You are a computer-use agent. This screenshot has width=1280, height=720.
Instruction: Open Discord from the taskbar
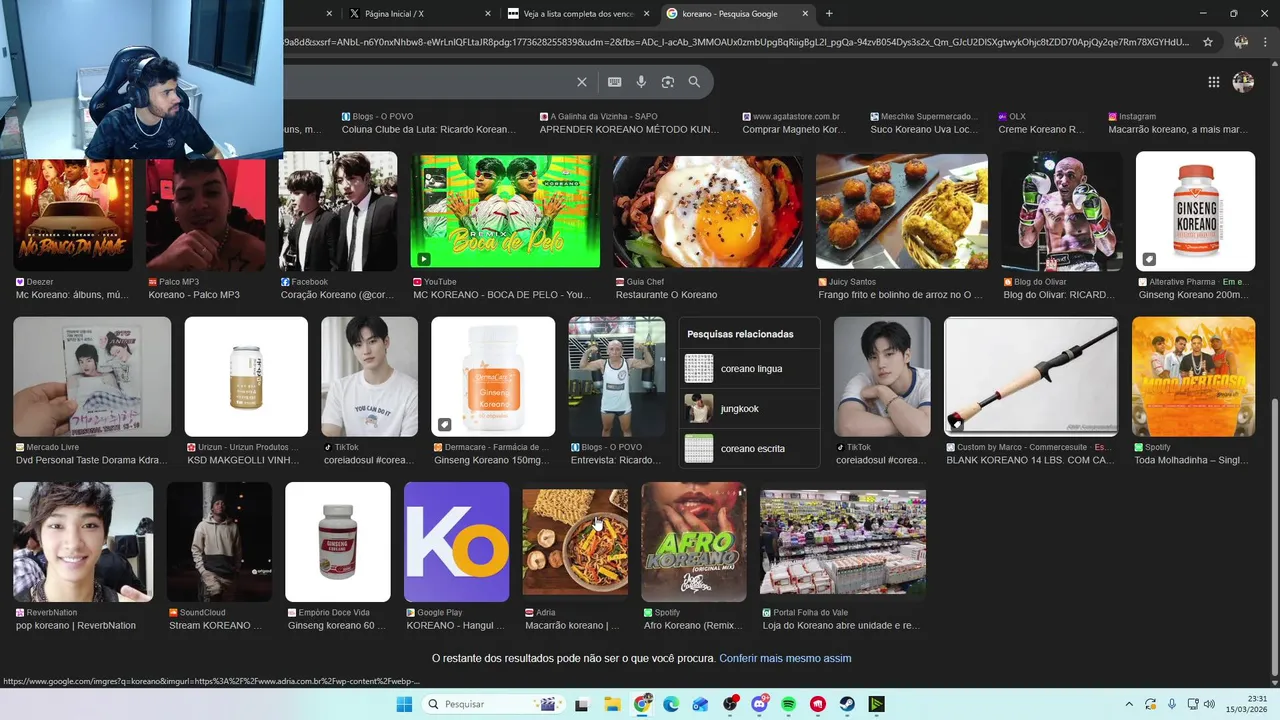click(760, 704)
